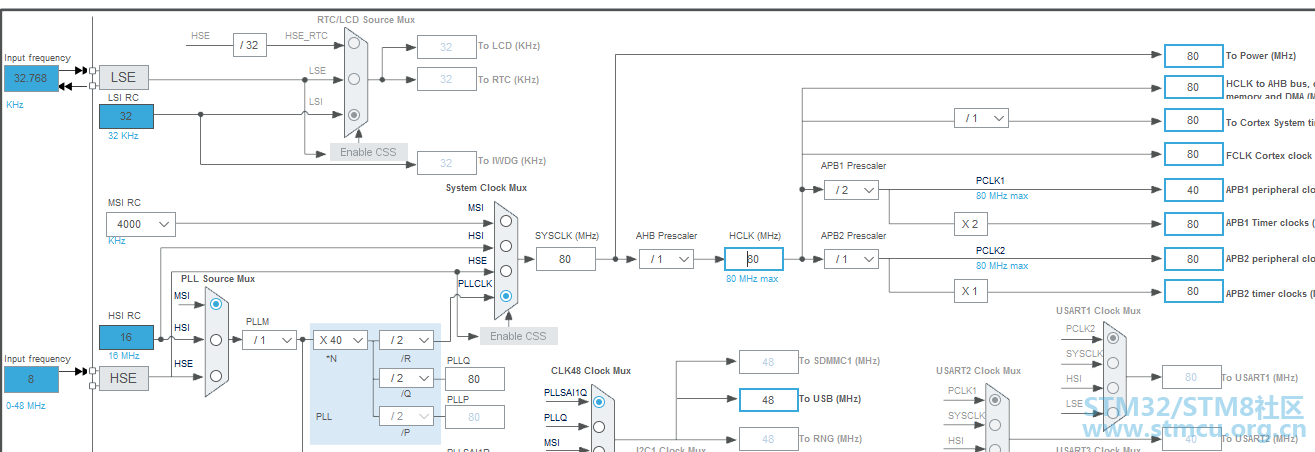Click To IWDG (KHz) 32 field
This screenshot has height=452, width=1315.
[x=446, y=163]
